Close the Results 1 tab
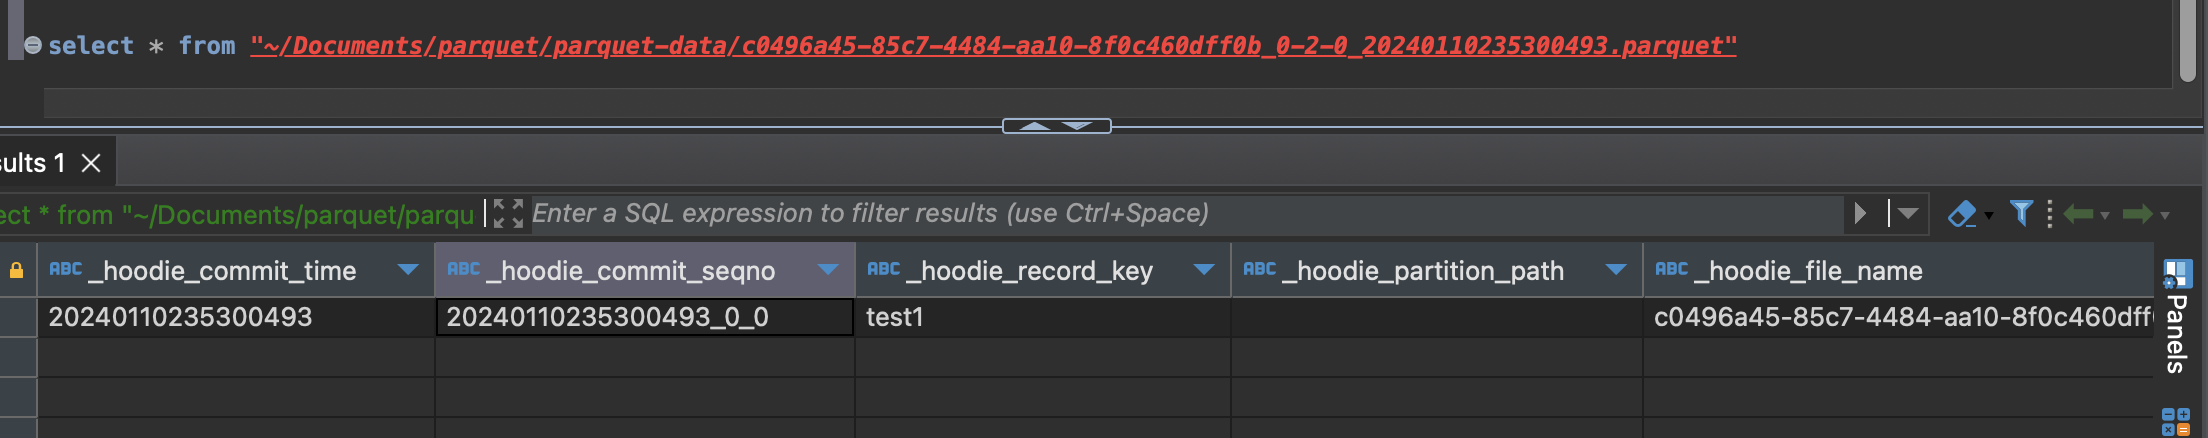This screenshot has width=2208, height=438. [x=91, y=163]
